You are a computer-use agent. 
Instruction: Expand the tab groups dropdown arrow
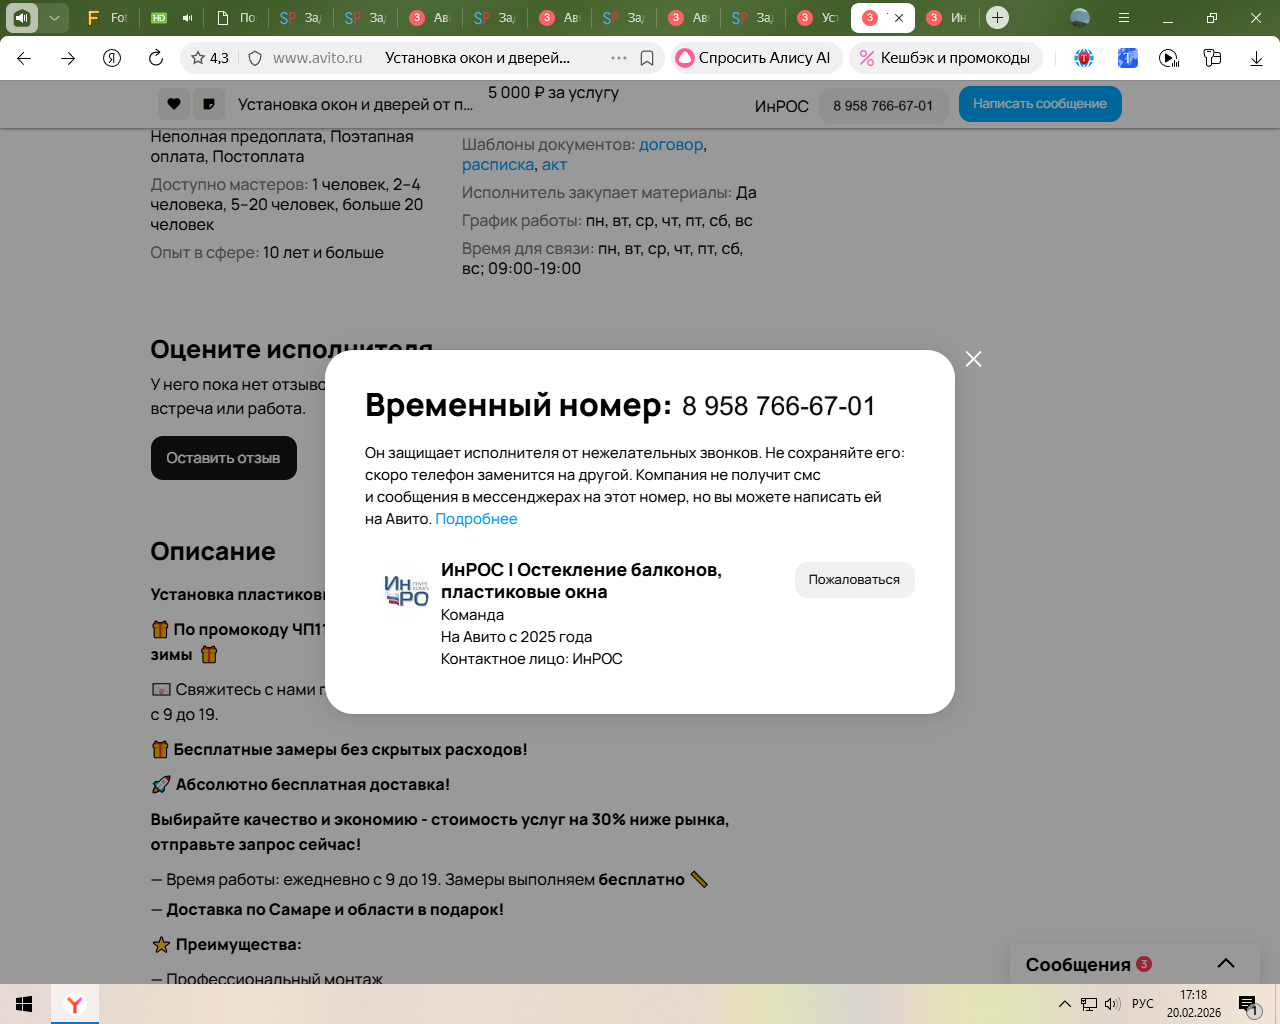coord(54,18)
